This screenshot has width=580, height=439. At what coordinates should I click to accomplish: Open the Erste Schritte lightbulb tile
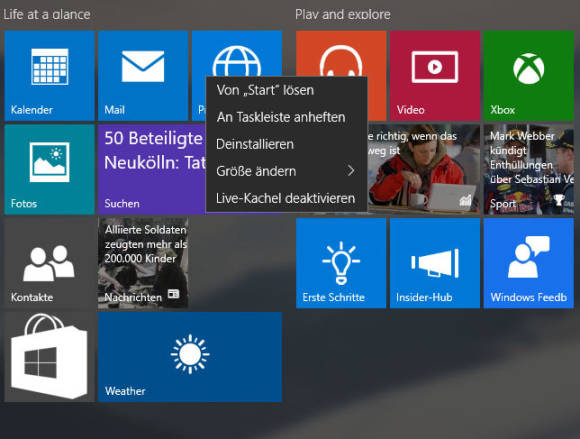click(x=341, y=263)
